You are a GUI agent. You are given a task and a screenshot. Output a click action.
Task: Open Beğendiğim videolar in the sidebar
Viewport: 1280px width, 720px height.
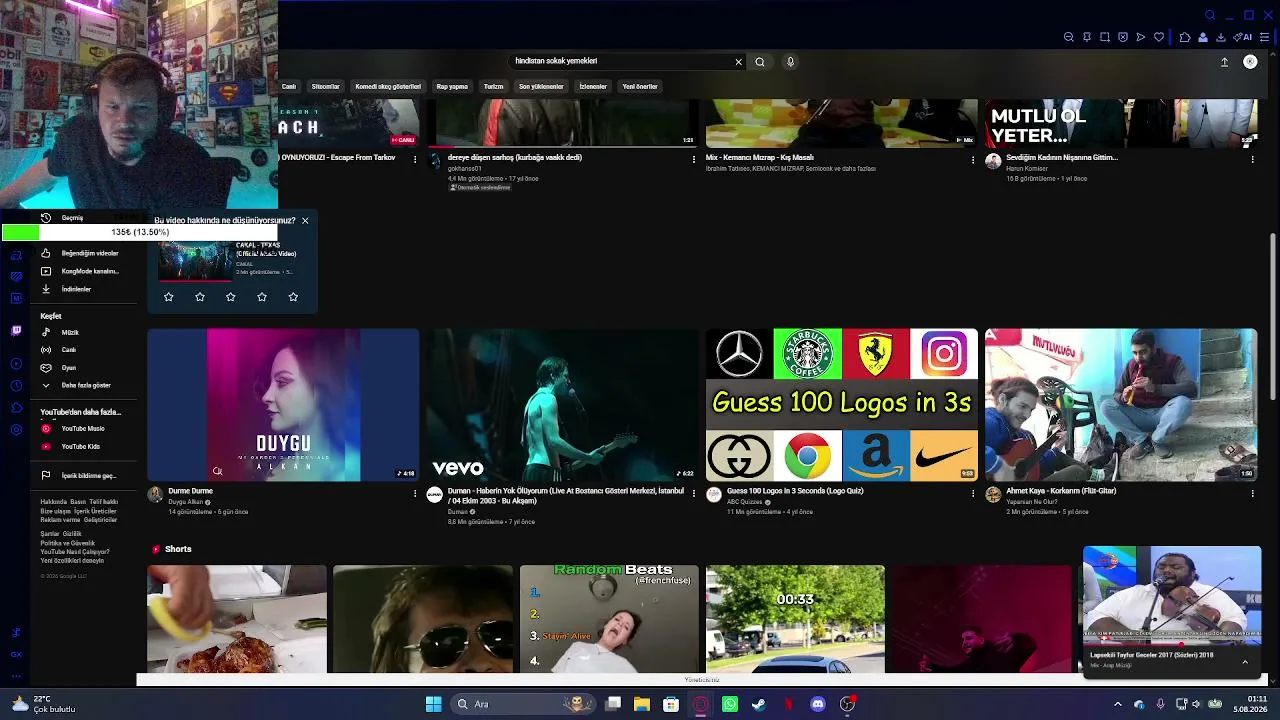(88, 253)
